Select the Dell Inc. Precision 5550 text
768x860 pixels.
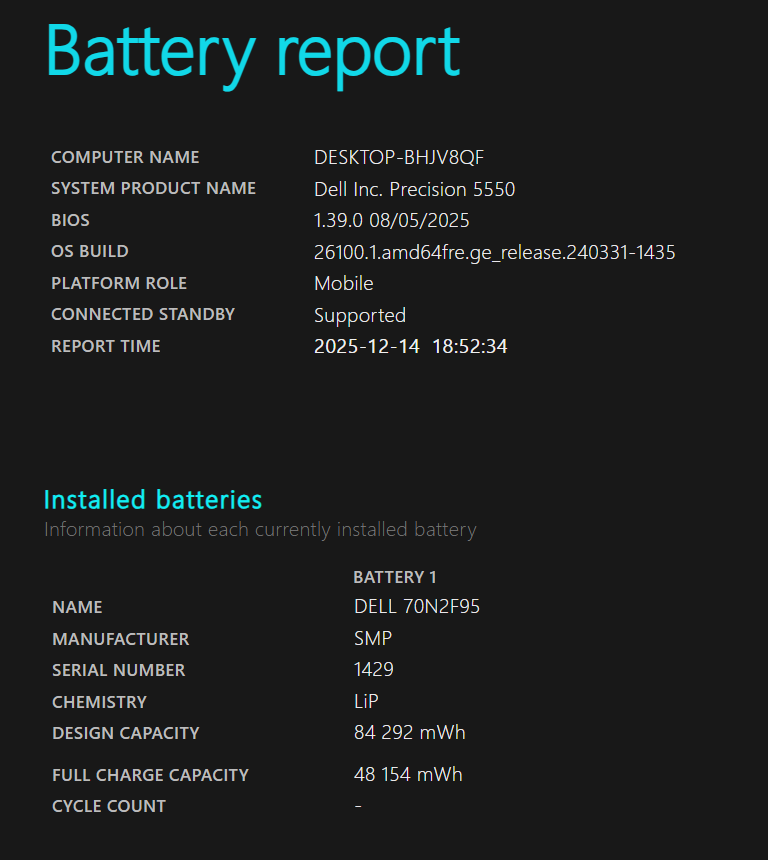(x=414, y=189)
